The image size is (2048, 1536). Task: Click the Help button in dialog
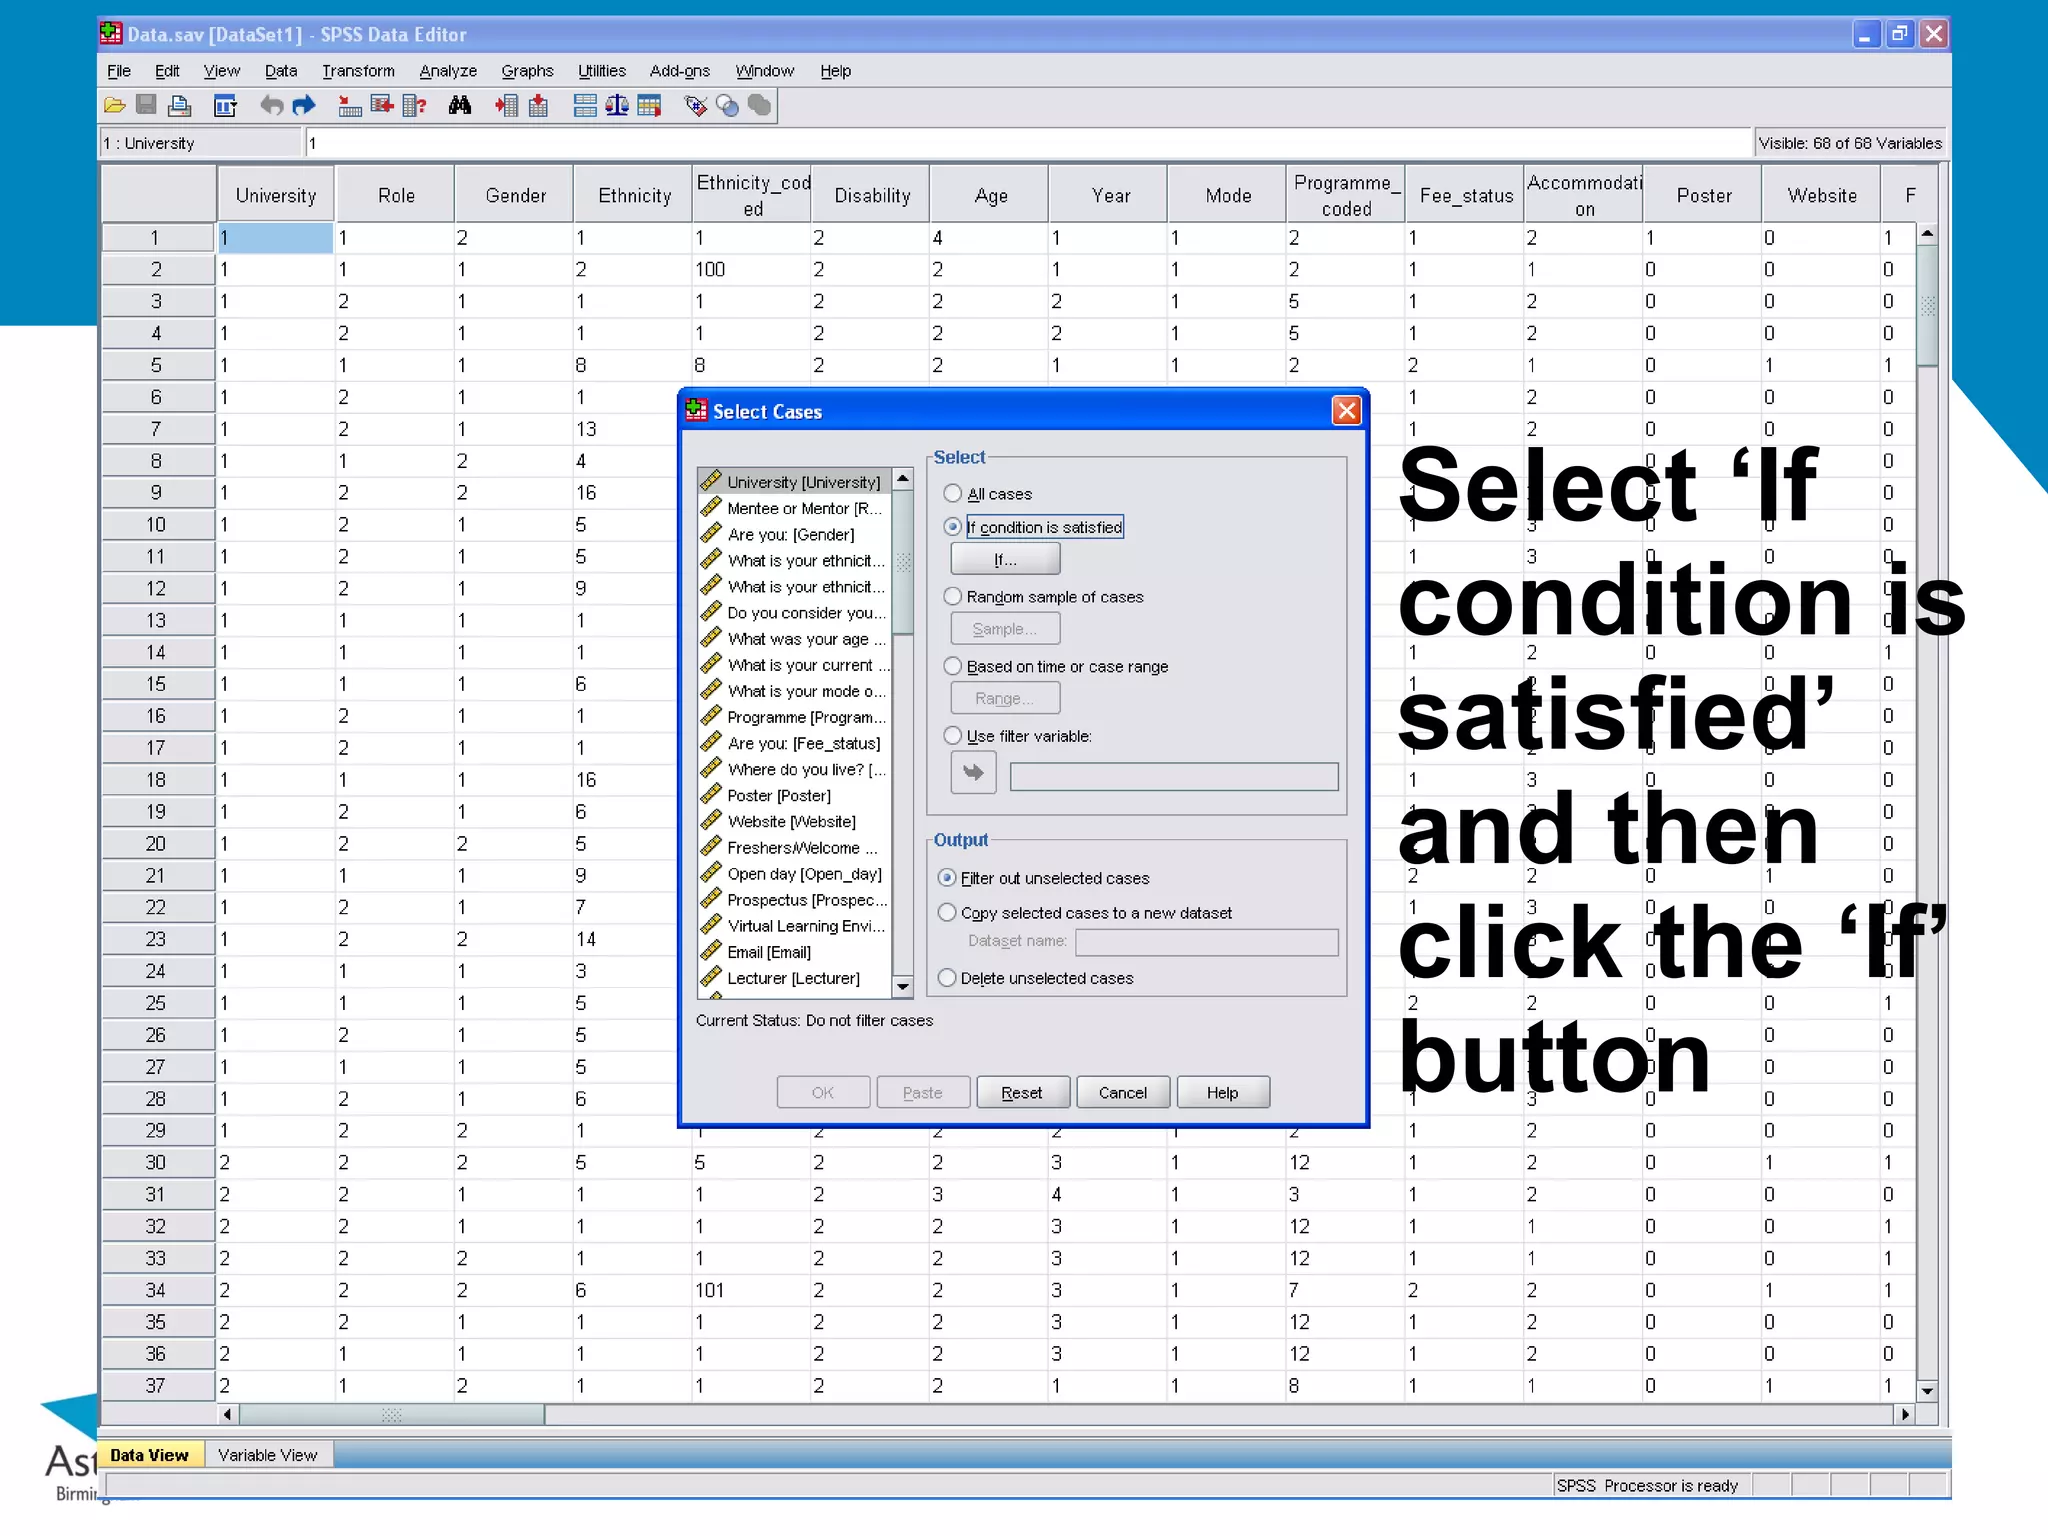tap(1223, 1092)
